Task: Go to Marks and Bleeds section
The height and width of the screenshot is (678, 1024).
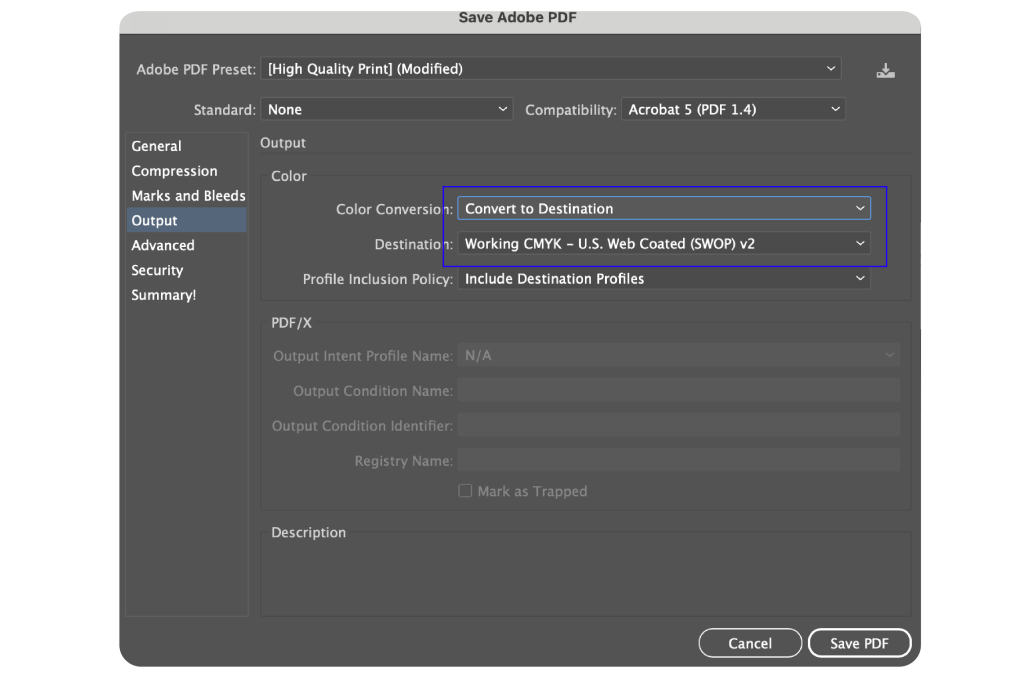Action: click(188, 196)
